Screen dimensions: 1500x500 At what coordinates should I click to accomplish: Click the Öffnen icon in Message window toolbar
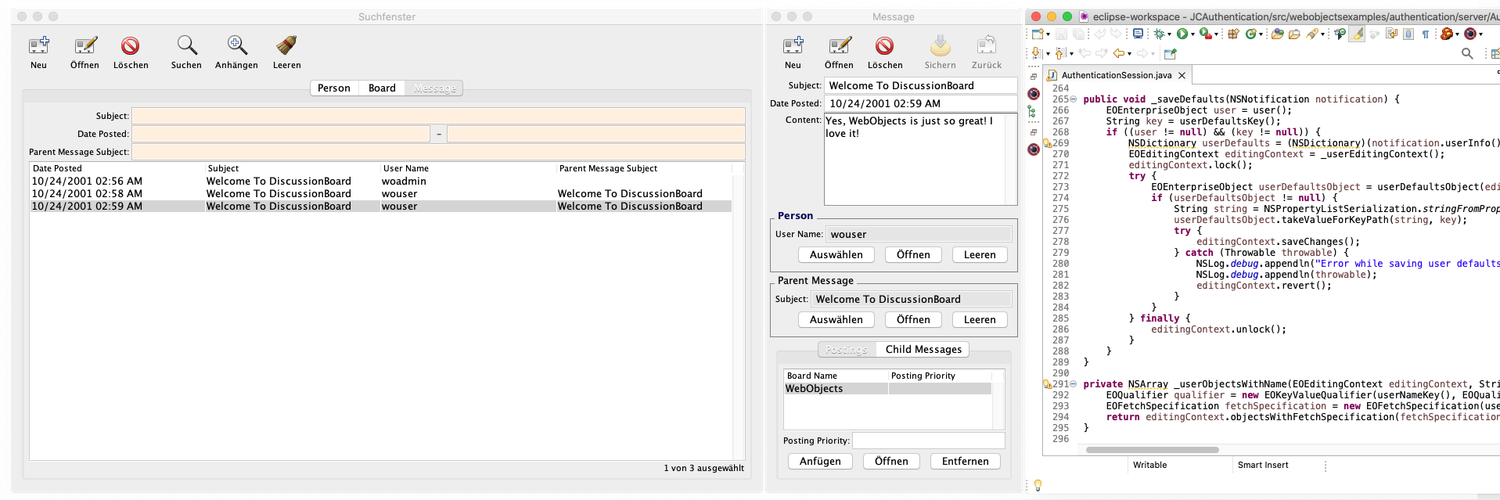tap(838, 46)
